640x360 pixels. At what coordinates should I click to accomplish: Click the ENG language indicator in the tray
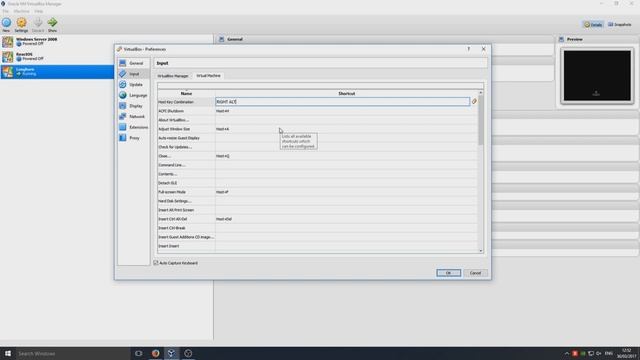click(x=609, y=353)
